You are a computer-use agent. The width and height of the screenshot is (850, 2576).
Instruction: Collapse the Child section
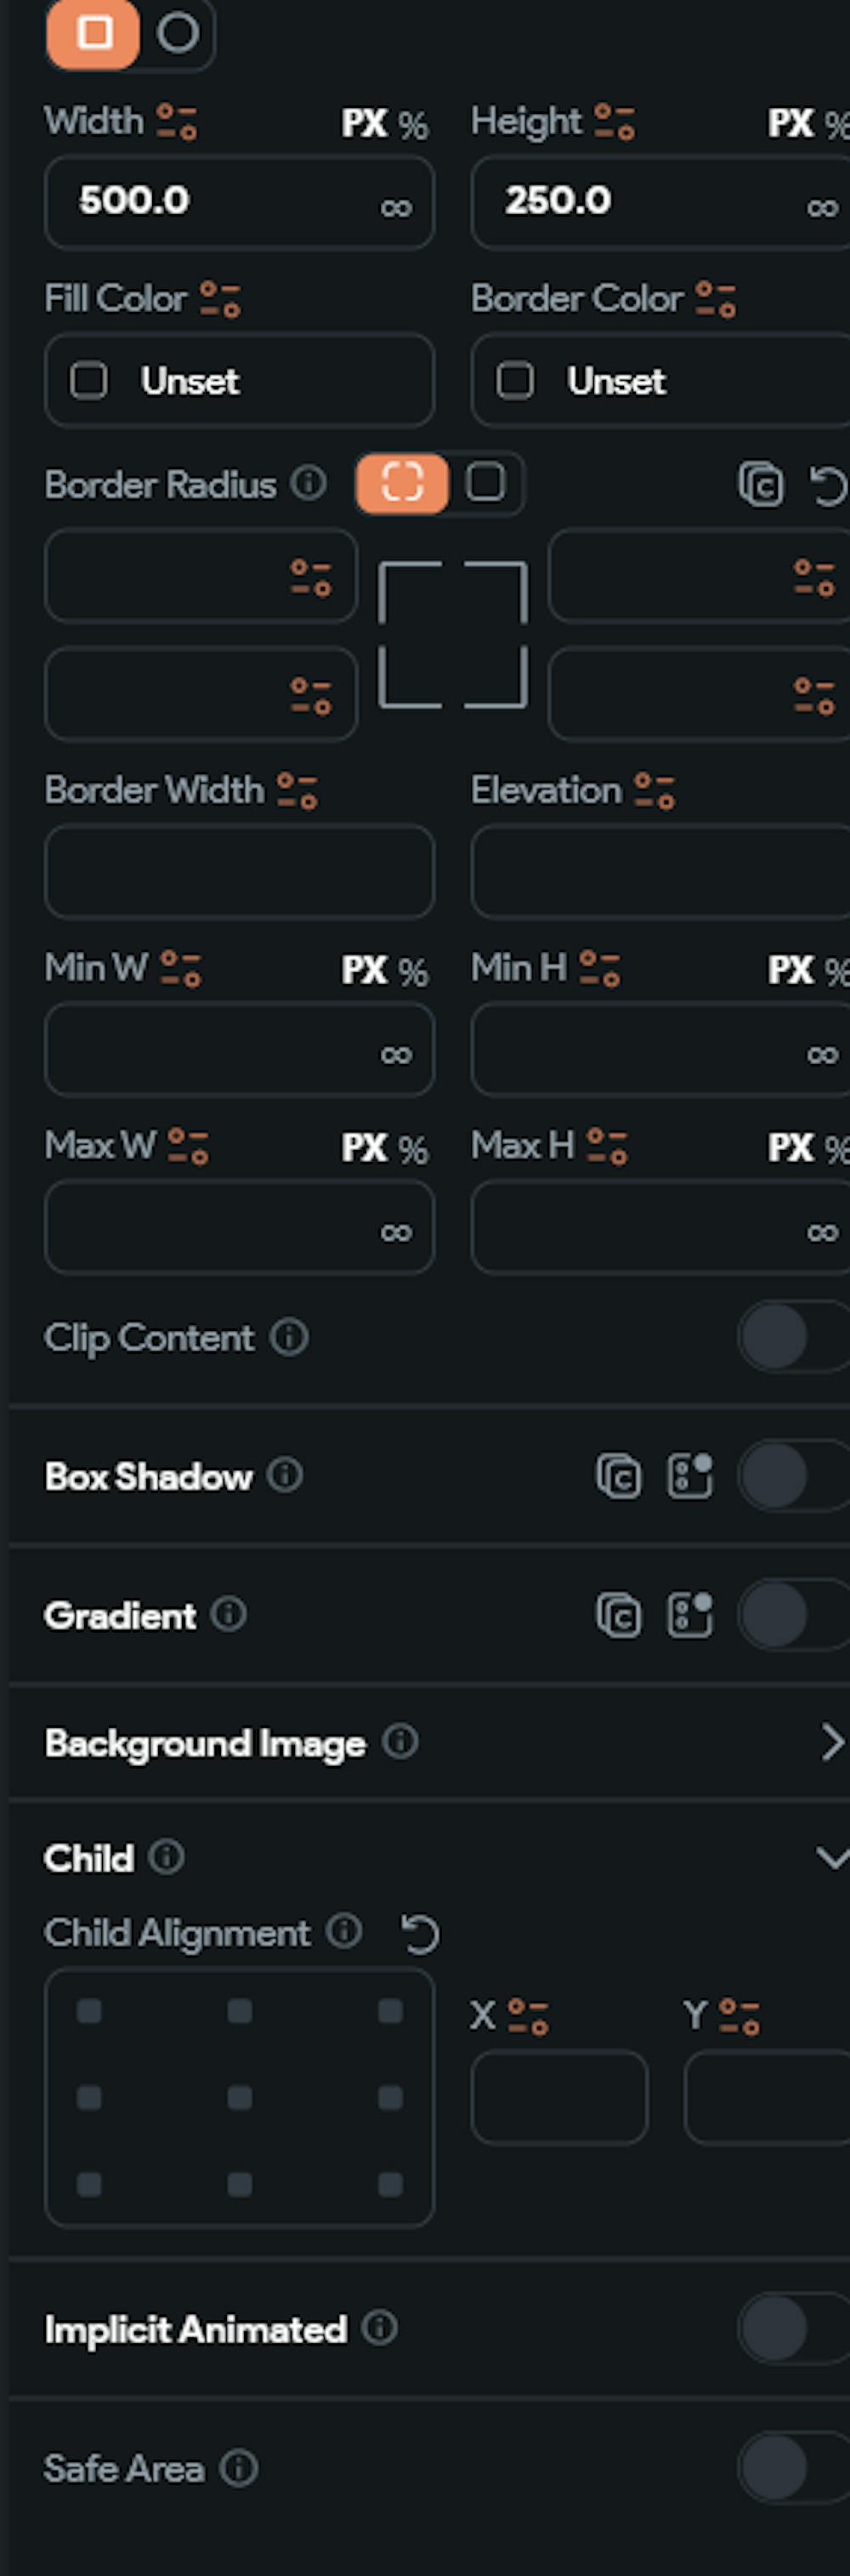(830, 1858)
